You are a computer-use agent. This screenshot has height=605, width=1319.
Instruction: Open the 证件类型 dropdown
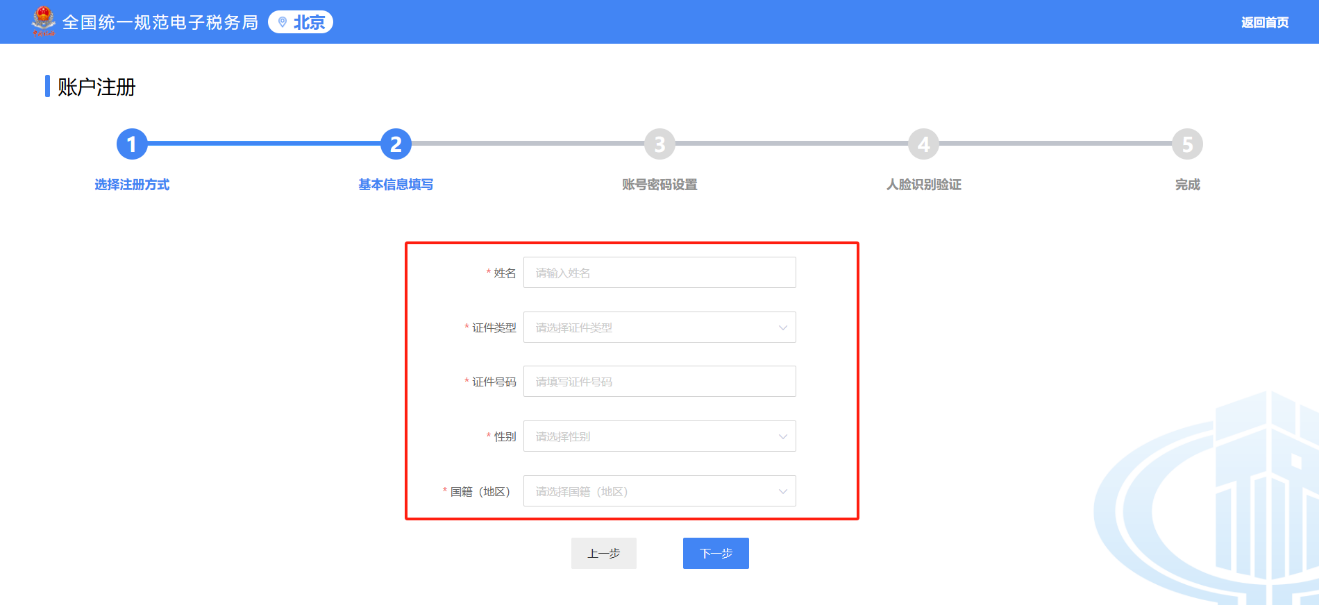660,327
